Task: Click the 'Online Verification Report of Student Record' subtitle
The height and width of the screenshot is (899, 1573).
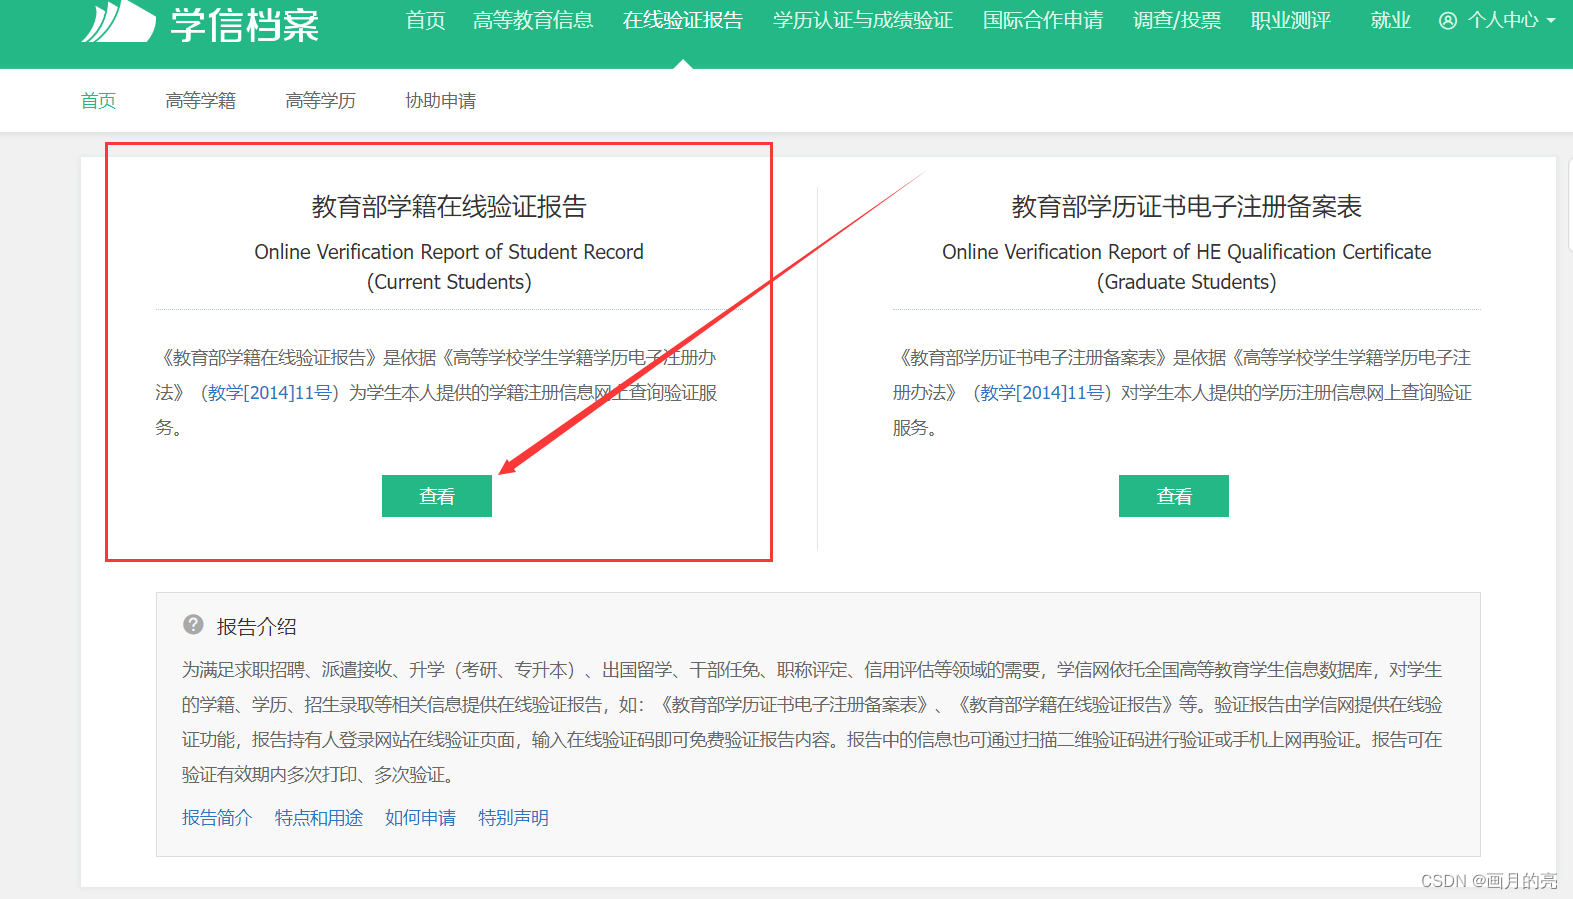Action: [449, 252]
